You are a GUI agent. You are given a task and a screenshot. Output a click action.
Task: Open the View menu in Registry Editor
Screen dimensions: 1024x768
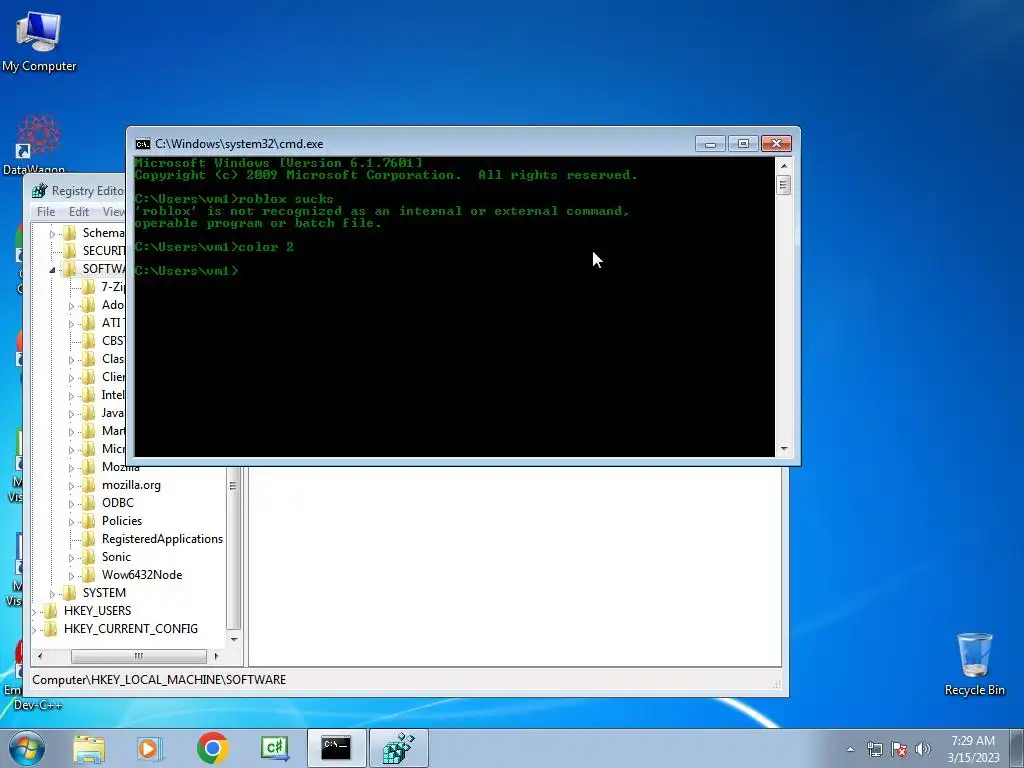point(113,212)
